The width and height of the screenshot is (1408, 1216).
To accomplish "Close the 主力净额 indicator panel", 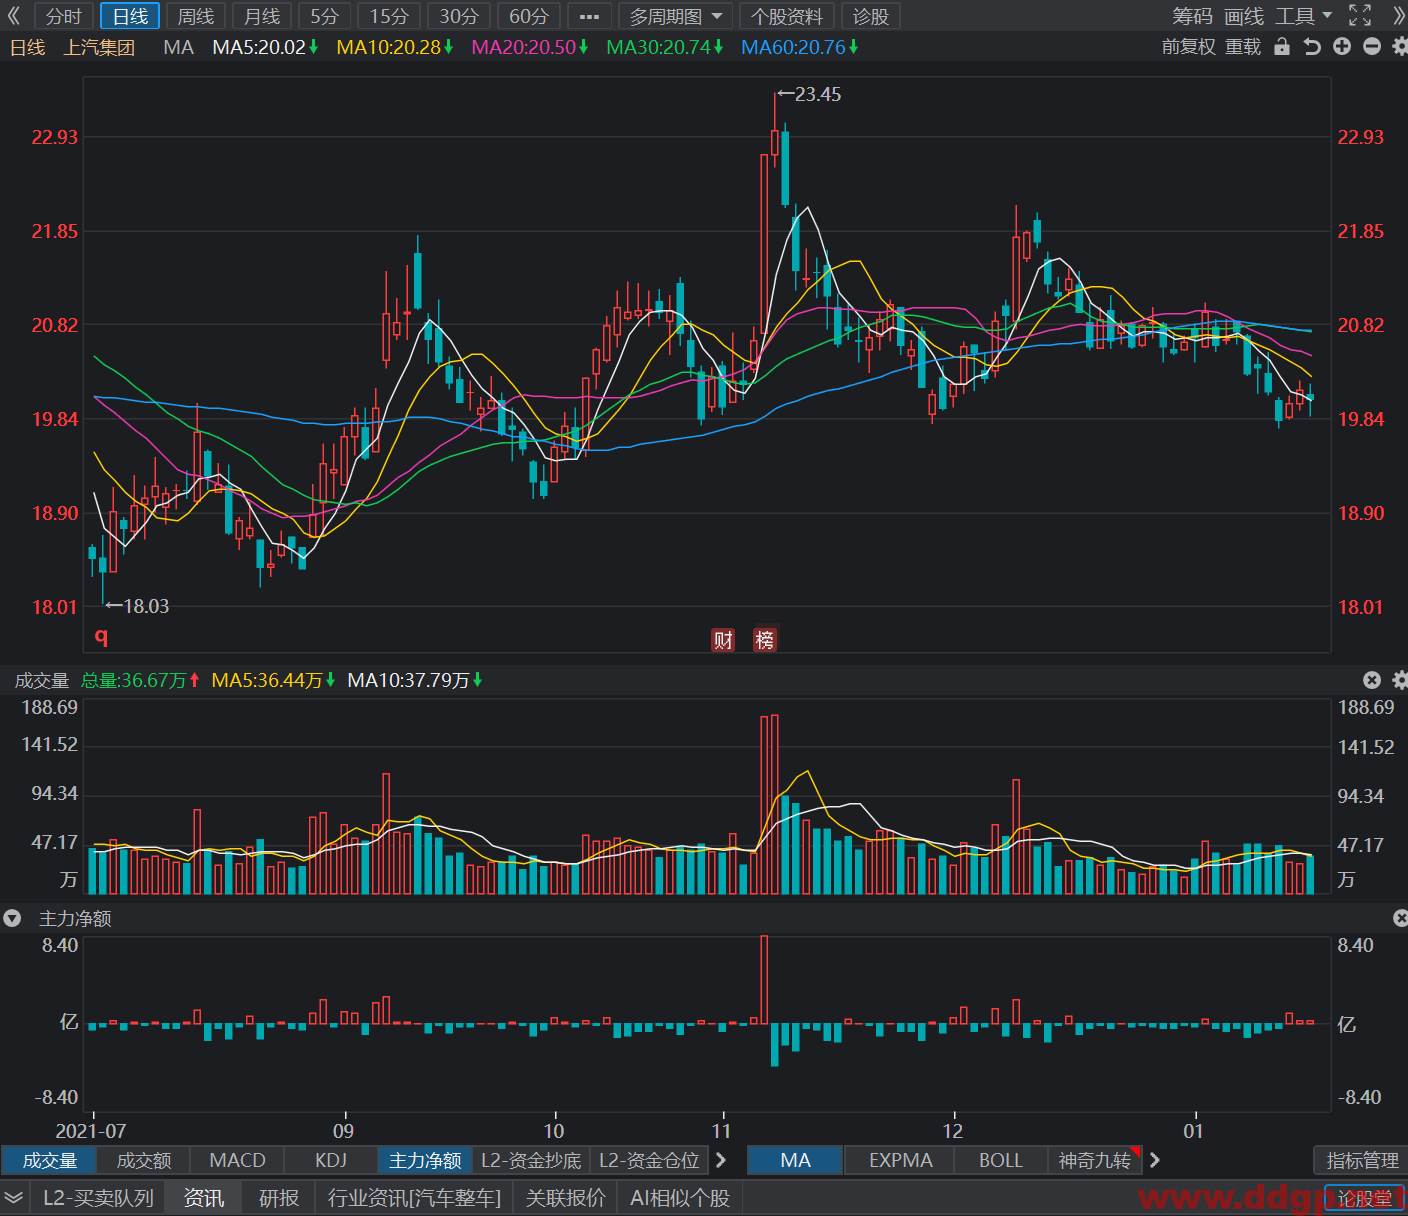I will point(1400,918).
